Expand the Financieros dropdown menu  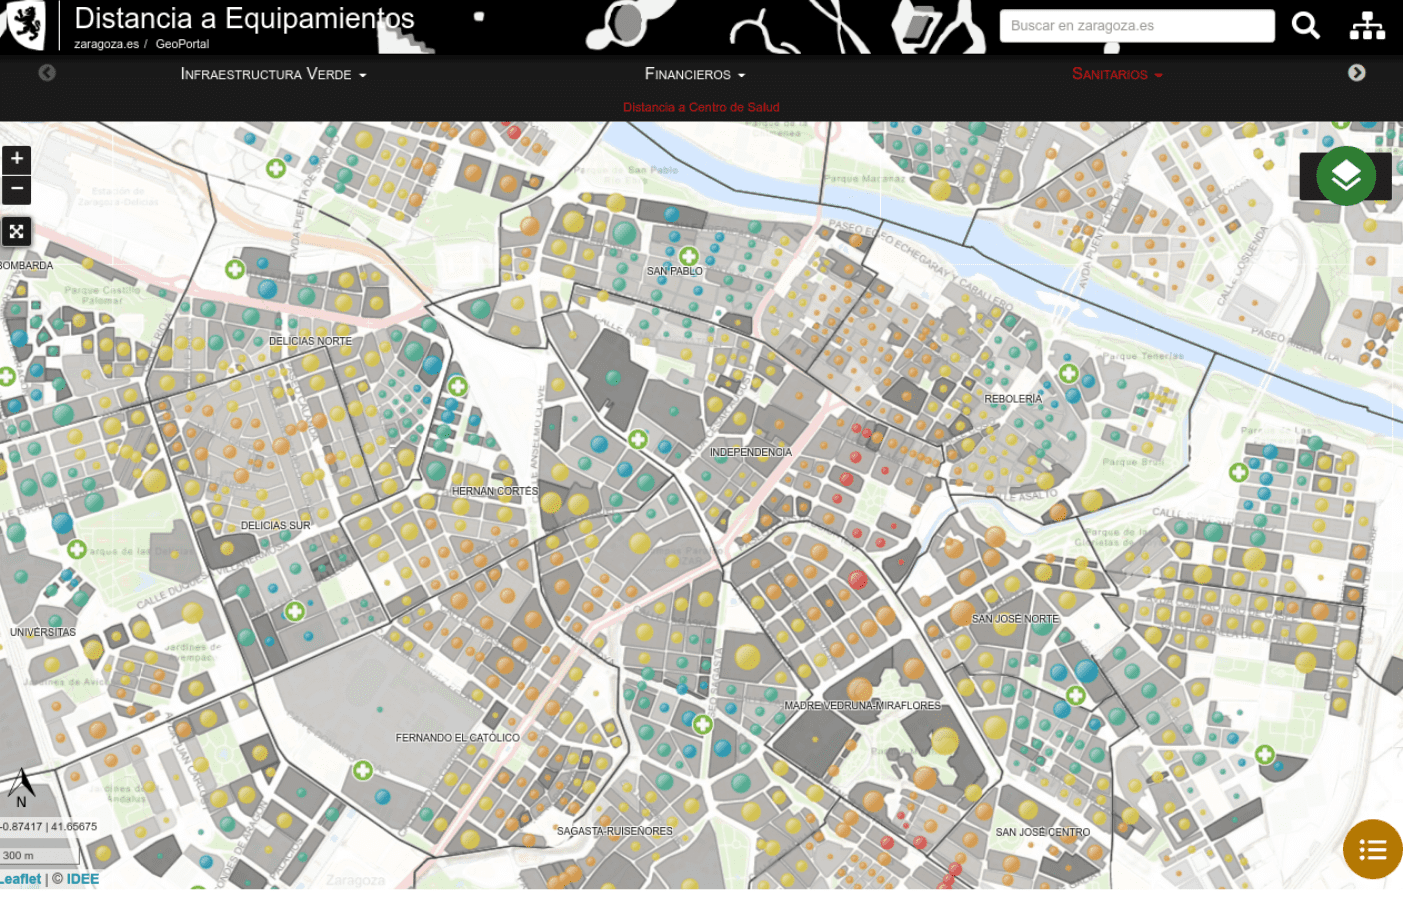point(694,74)
